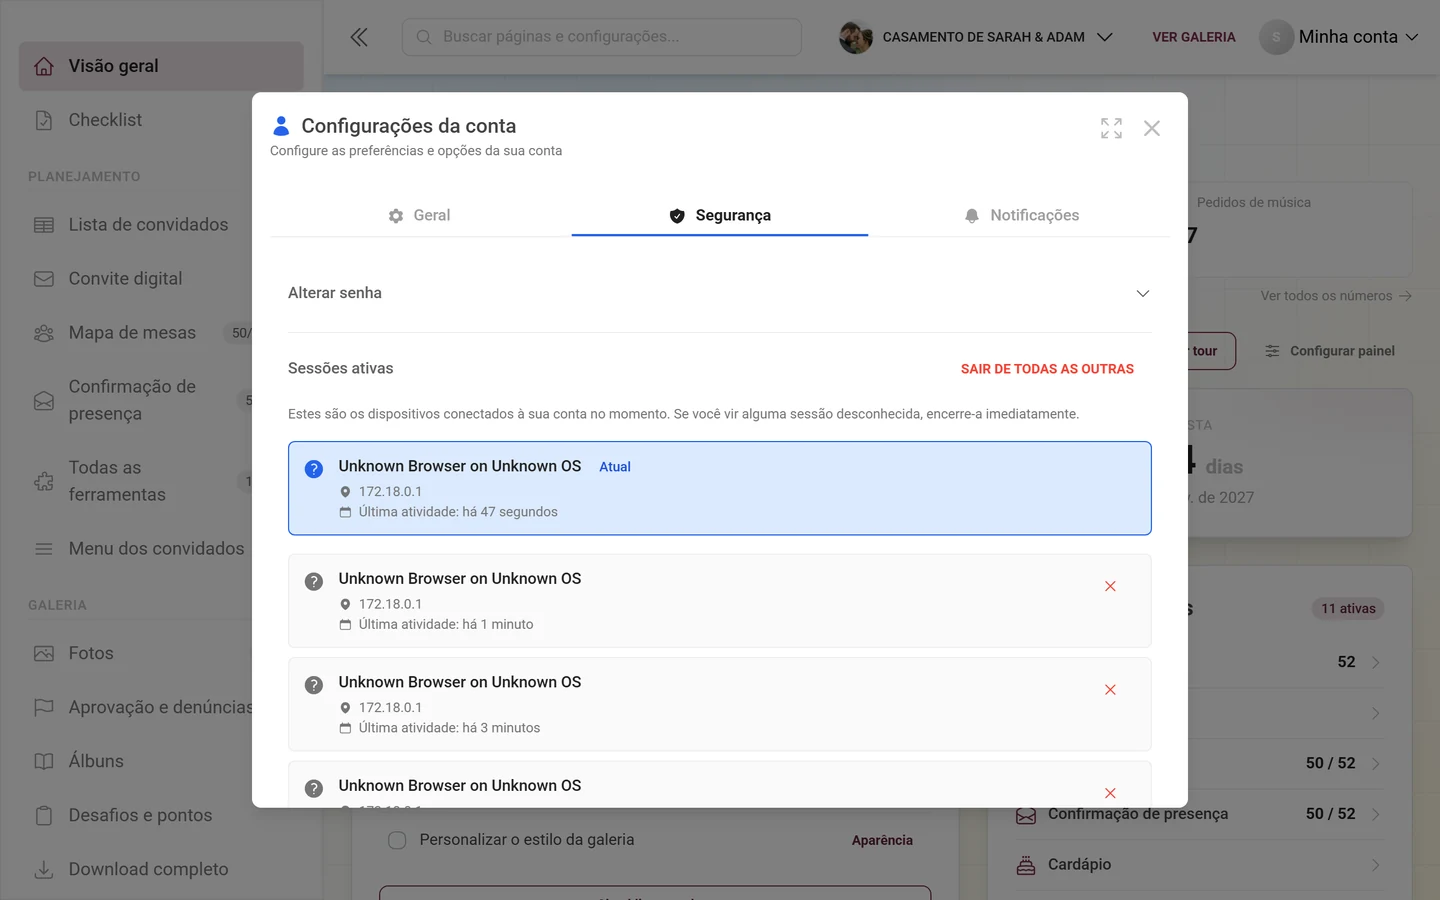Click the search magnifier icon
Image resolution: width=1440 pixels, height=900 pixels.
point(424,37)
